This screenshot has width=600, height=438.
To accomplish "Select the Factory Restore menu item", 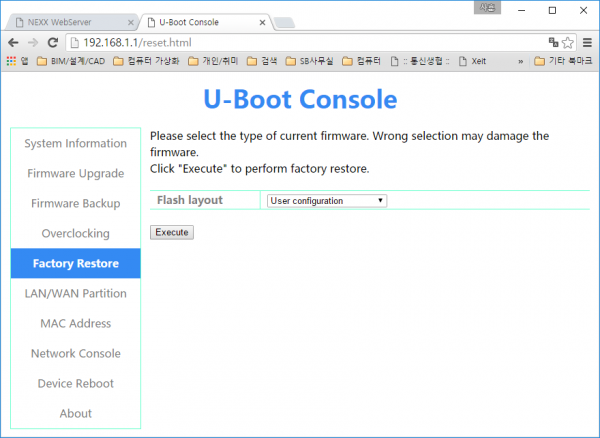I will pyautogui.click(x=75, y=263).
